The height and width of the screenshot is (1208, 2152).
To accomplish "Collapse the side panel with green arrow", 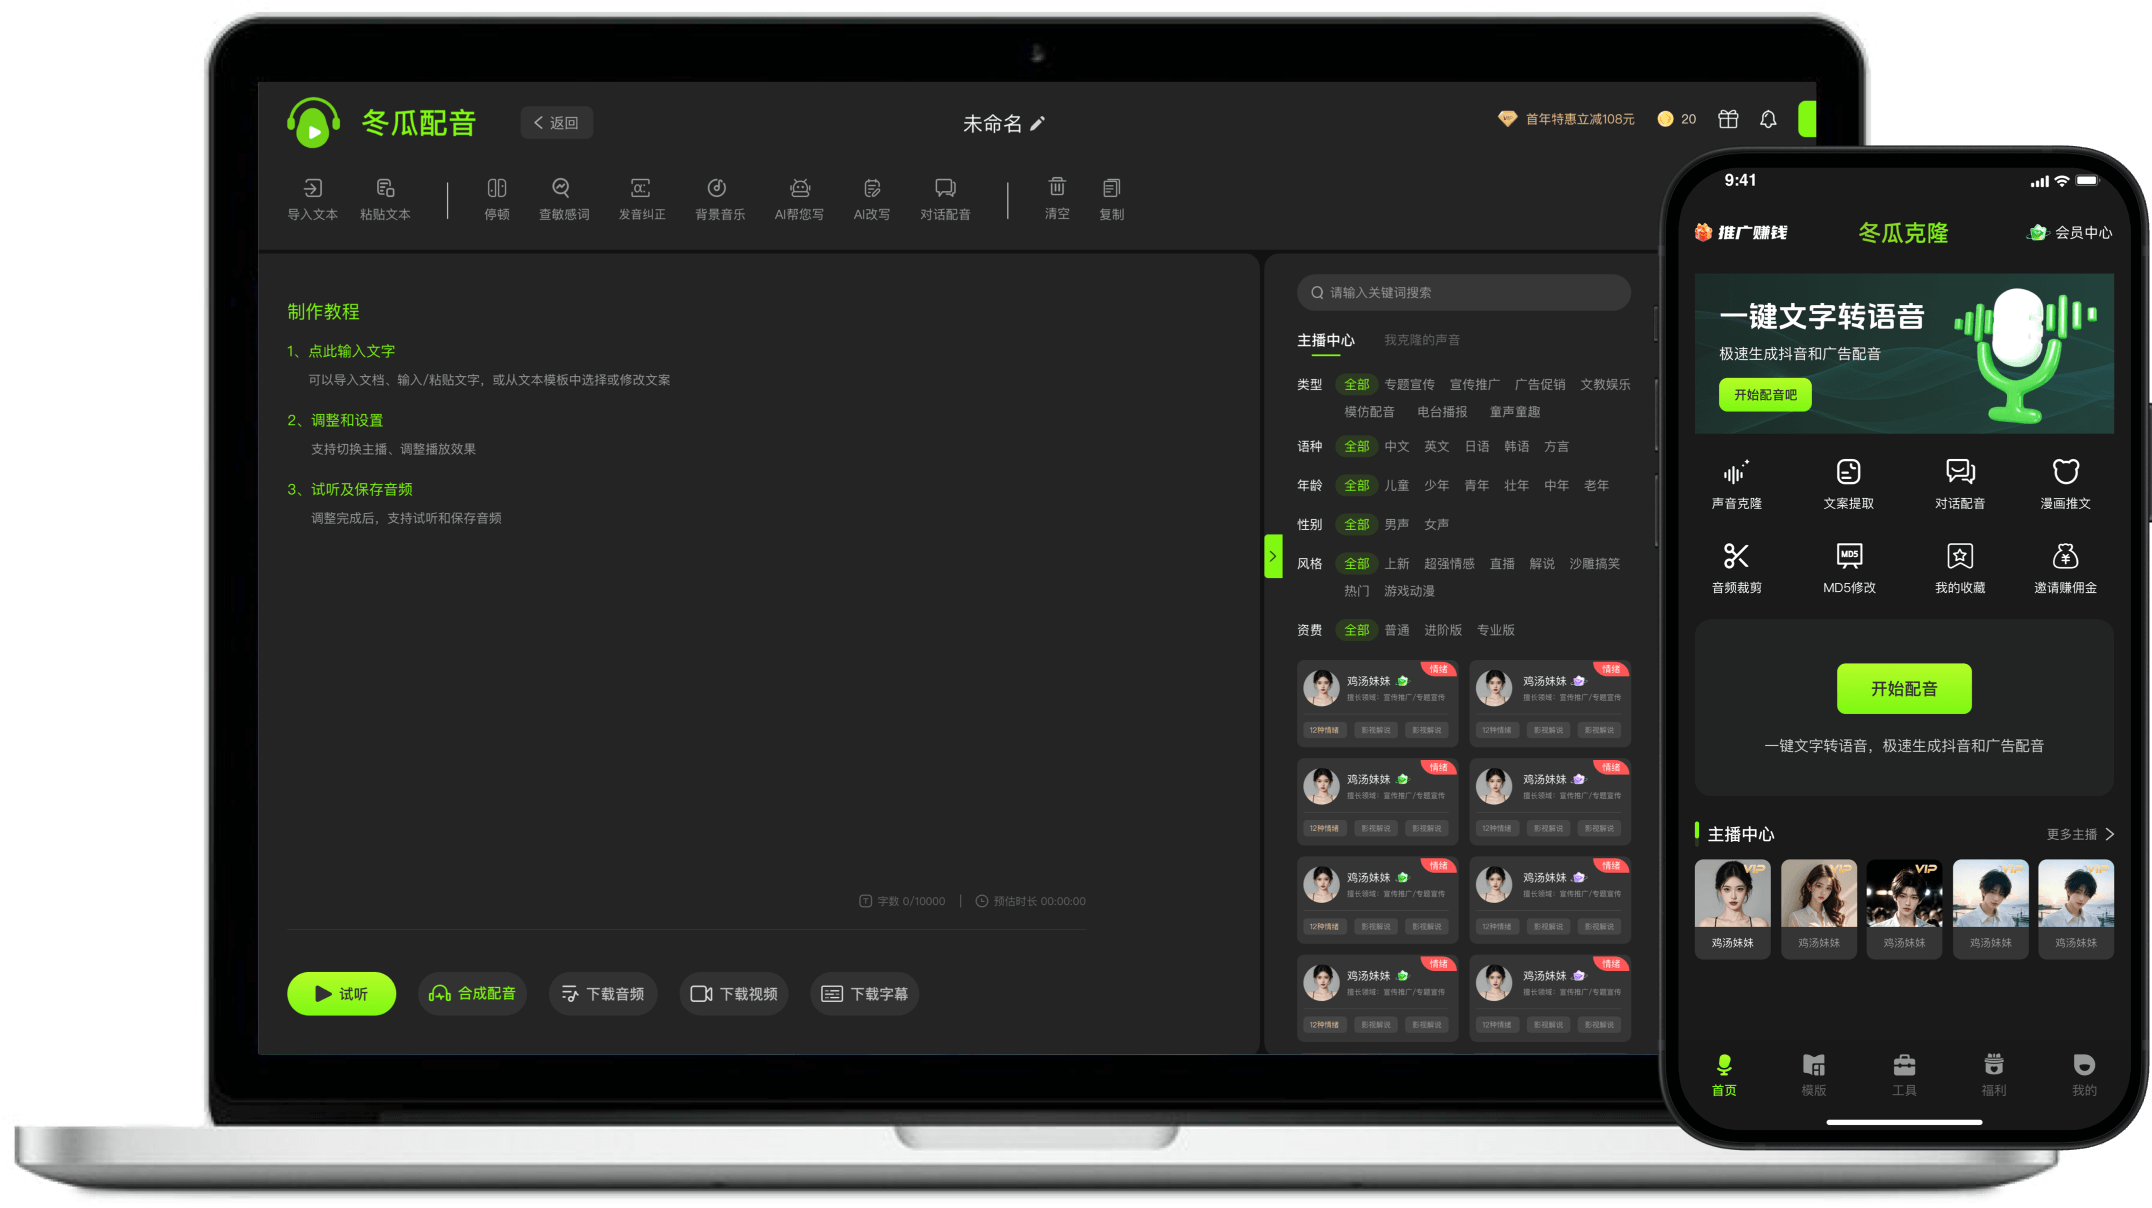I will coord(1273,556).
